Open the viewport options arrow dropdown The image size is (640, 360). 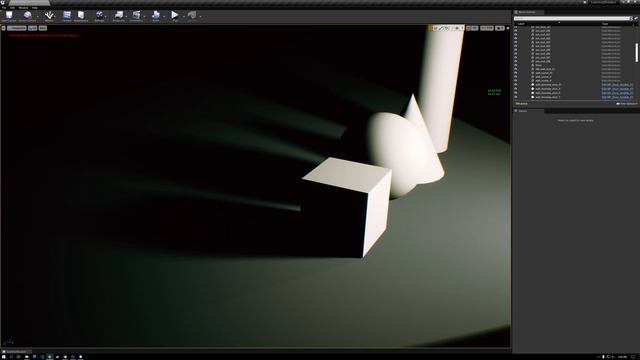[x=4, y=28]
